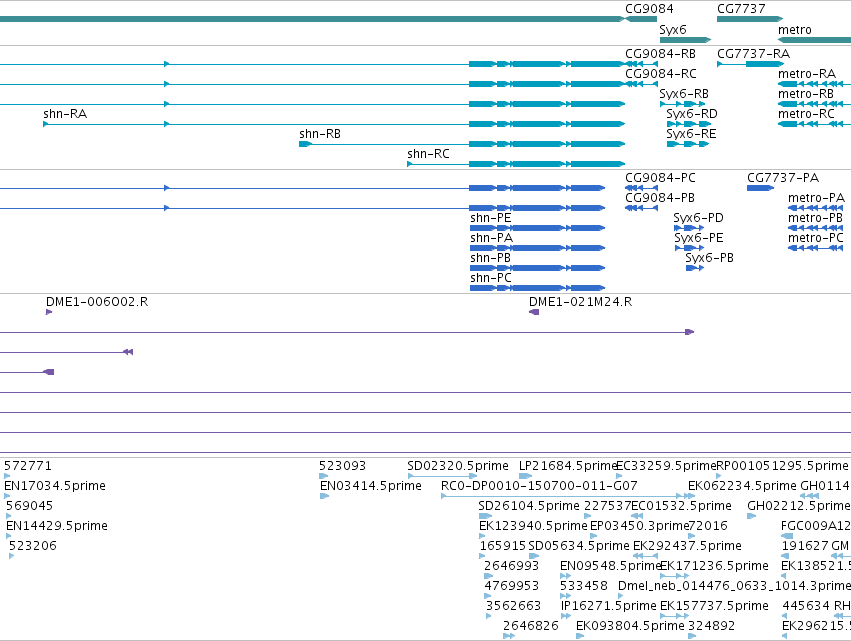Select the shn-PA protein feature

[x=537, y=248]
